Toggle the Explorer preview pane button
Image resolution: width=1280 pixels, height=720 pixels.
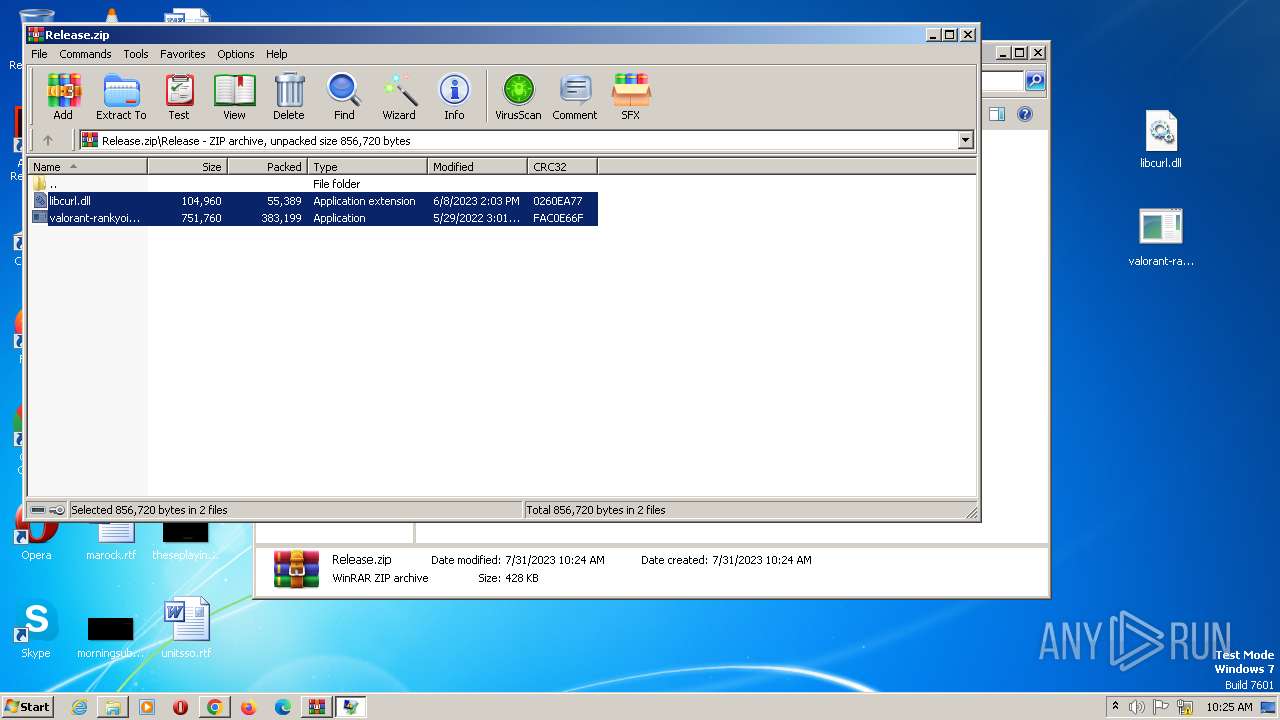[997, 114]
